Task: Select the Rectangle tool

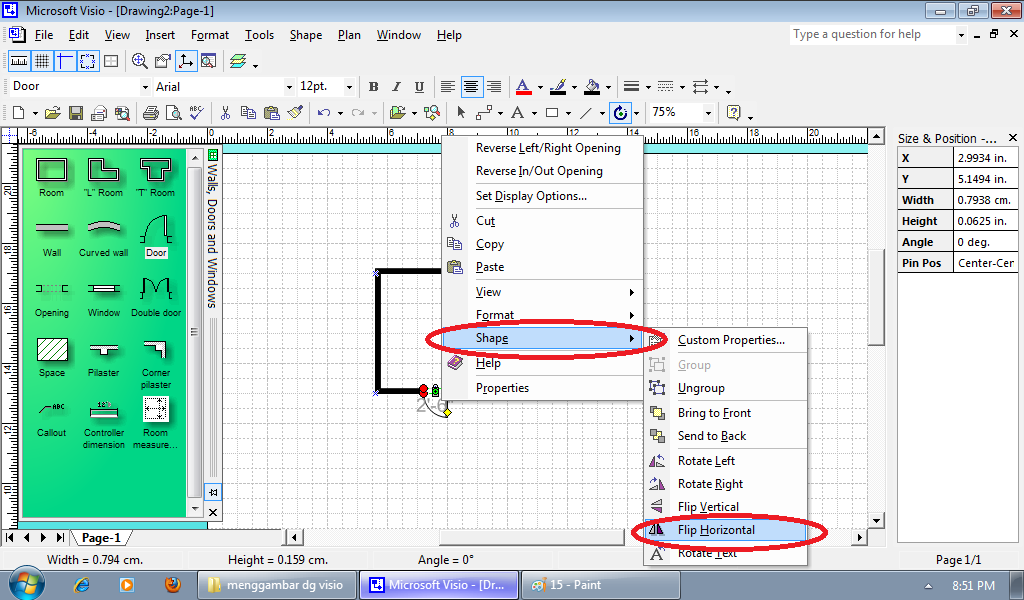Action: click(552, 113)
